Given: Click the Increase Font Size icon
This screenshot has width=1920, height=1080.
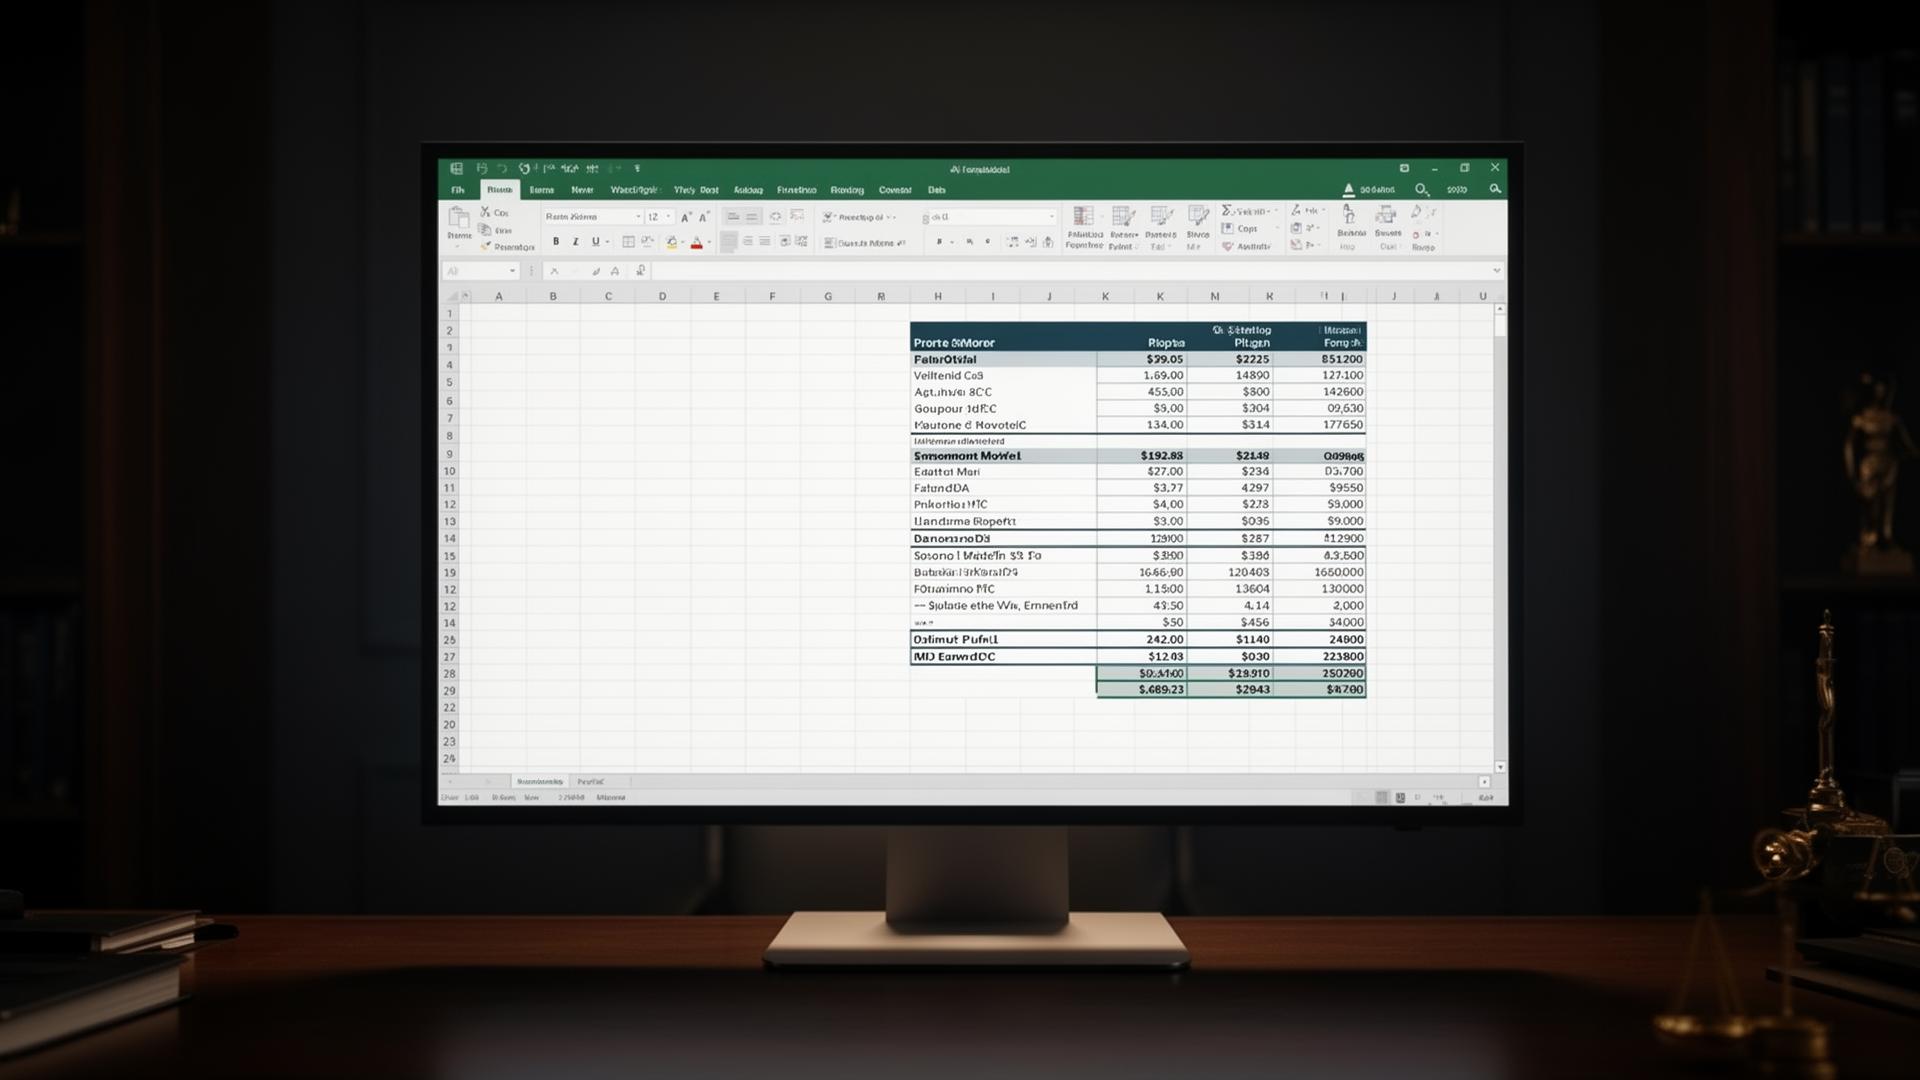Looking at the screenshot, I should (x=686, y=217).
